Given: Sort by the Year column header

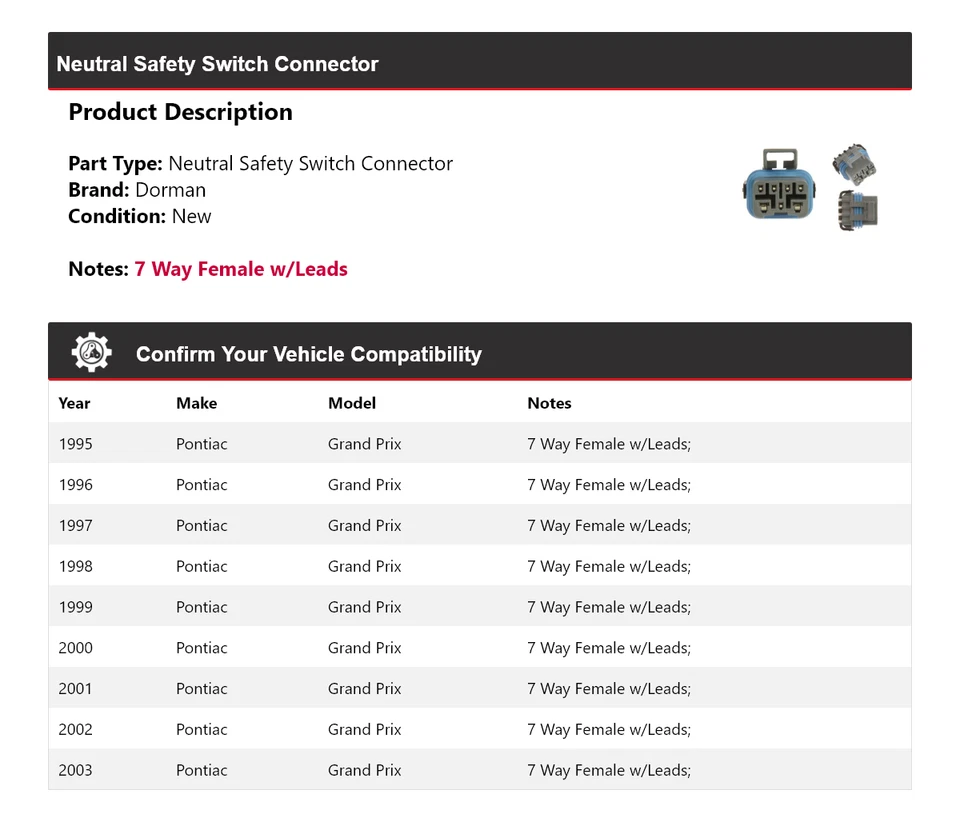Looking at the screenshot, I should (74, 403).
